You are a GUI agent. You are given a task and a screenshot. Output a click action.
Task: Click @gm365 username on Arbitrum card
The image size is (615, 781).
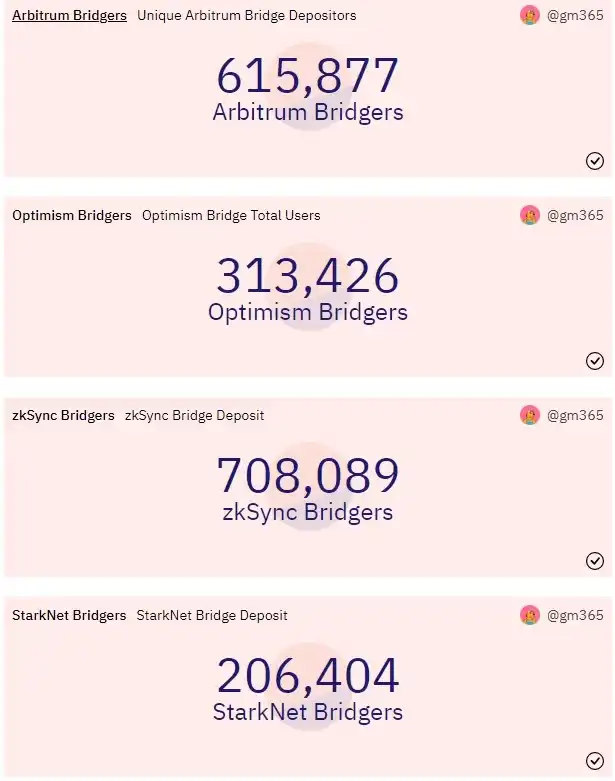pos(575,15)
